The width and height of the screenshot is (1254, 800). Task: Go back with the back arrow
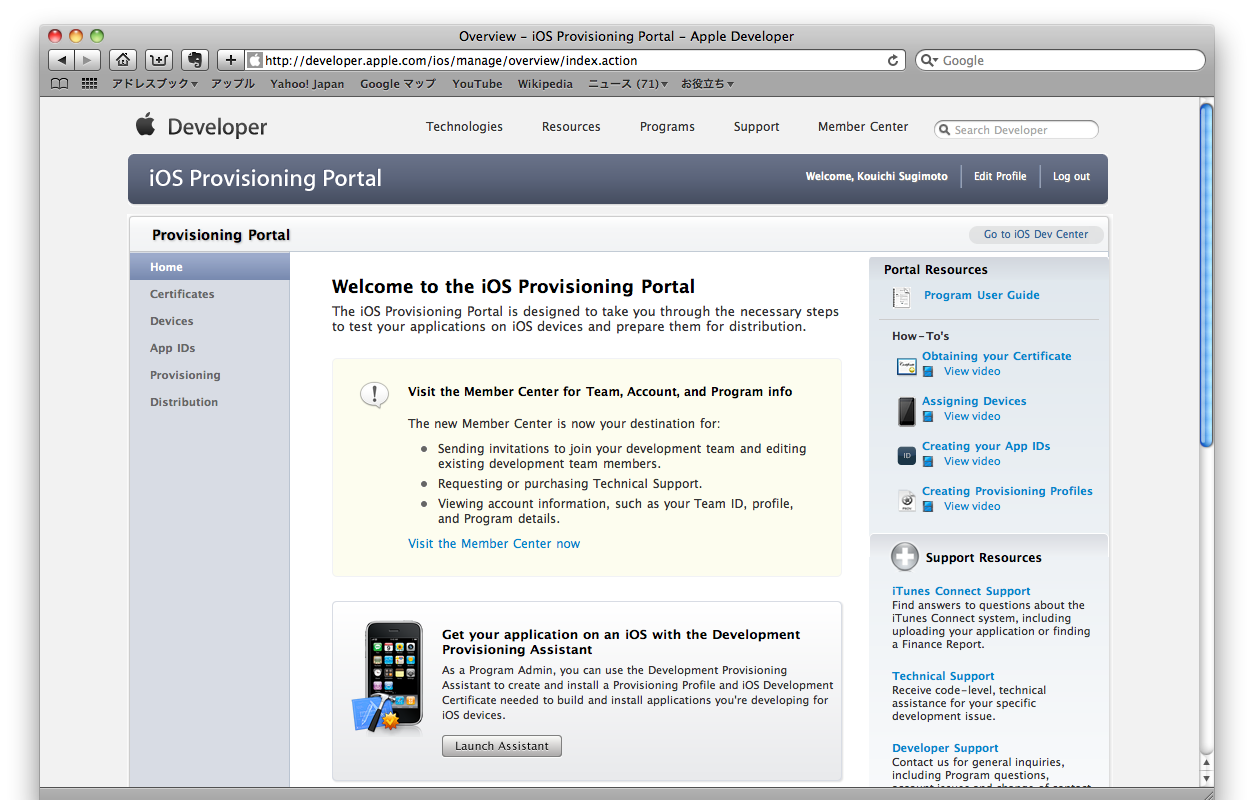pyautogui.click(x=61, y=60)
